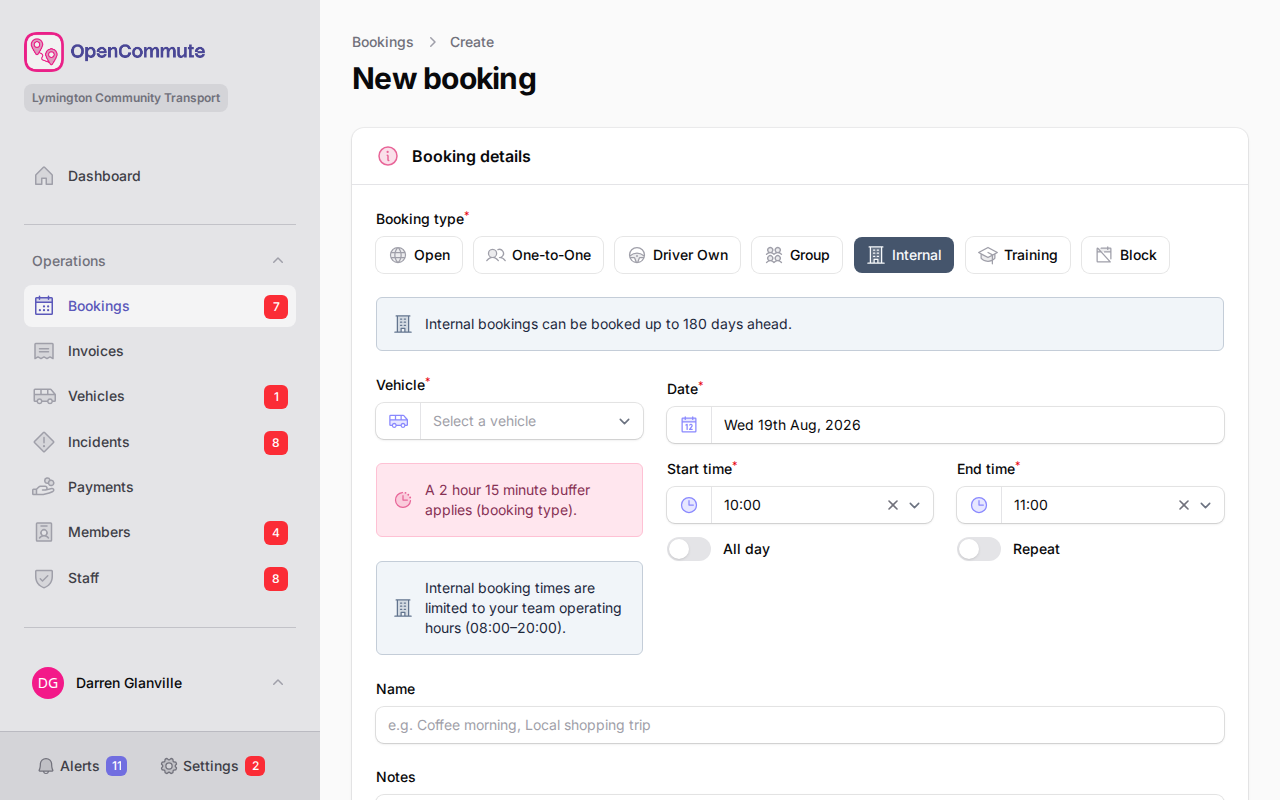Click the Alerts button label
The image size is (1280, 800).
tap(80, 766)
